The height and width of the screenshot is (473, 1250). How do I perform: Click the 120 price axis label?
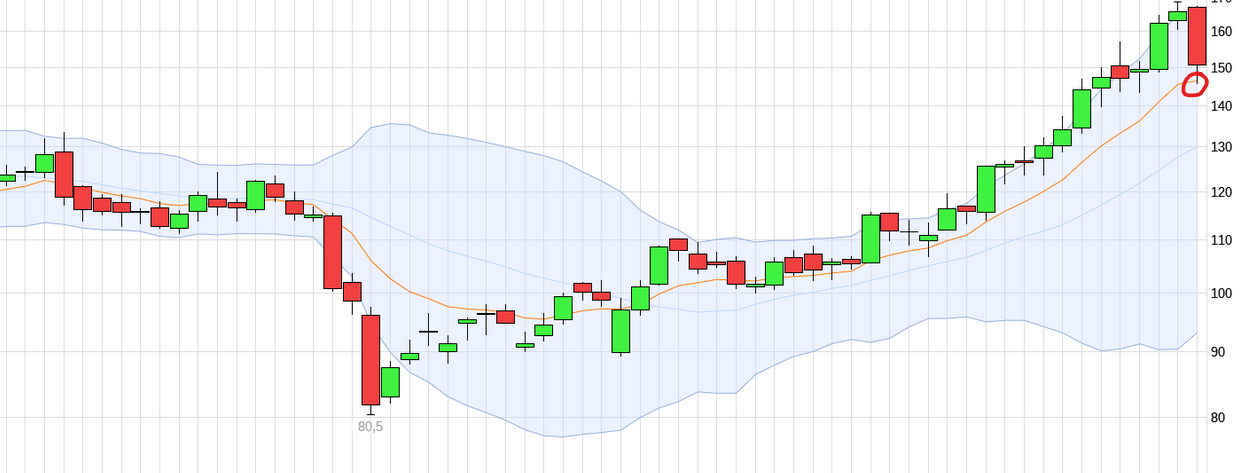pos(1221,192)
